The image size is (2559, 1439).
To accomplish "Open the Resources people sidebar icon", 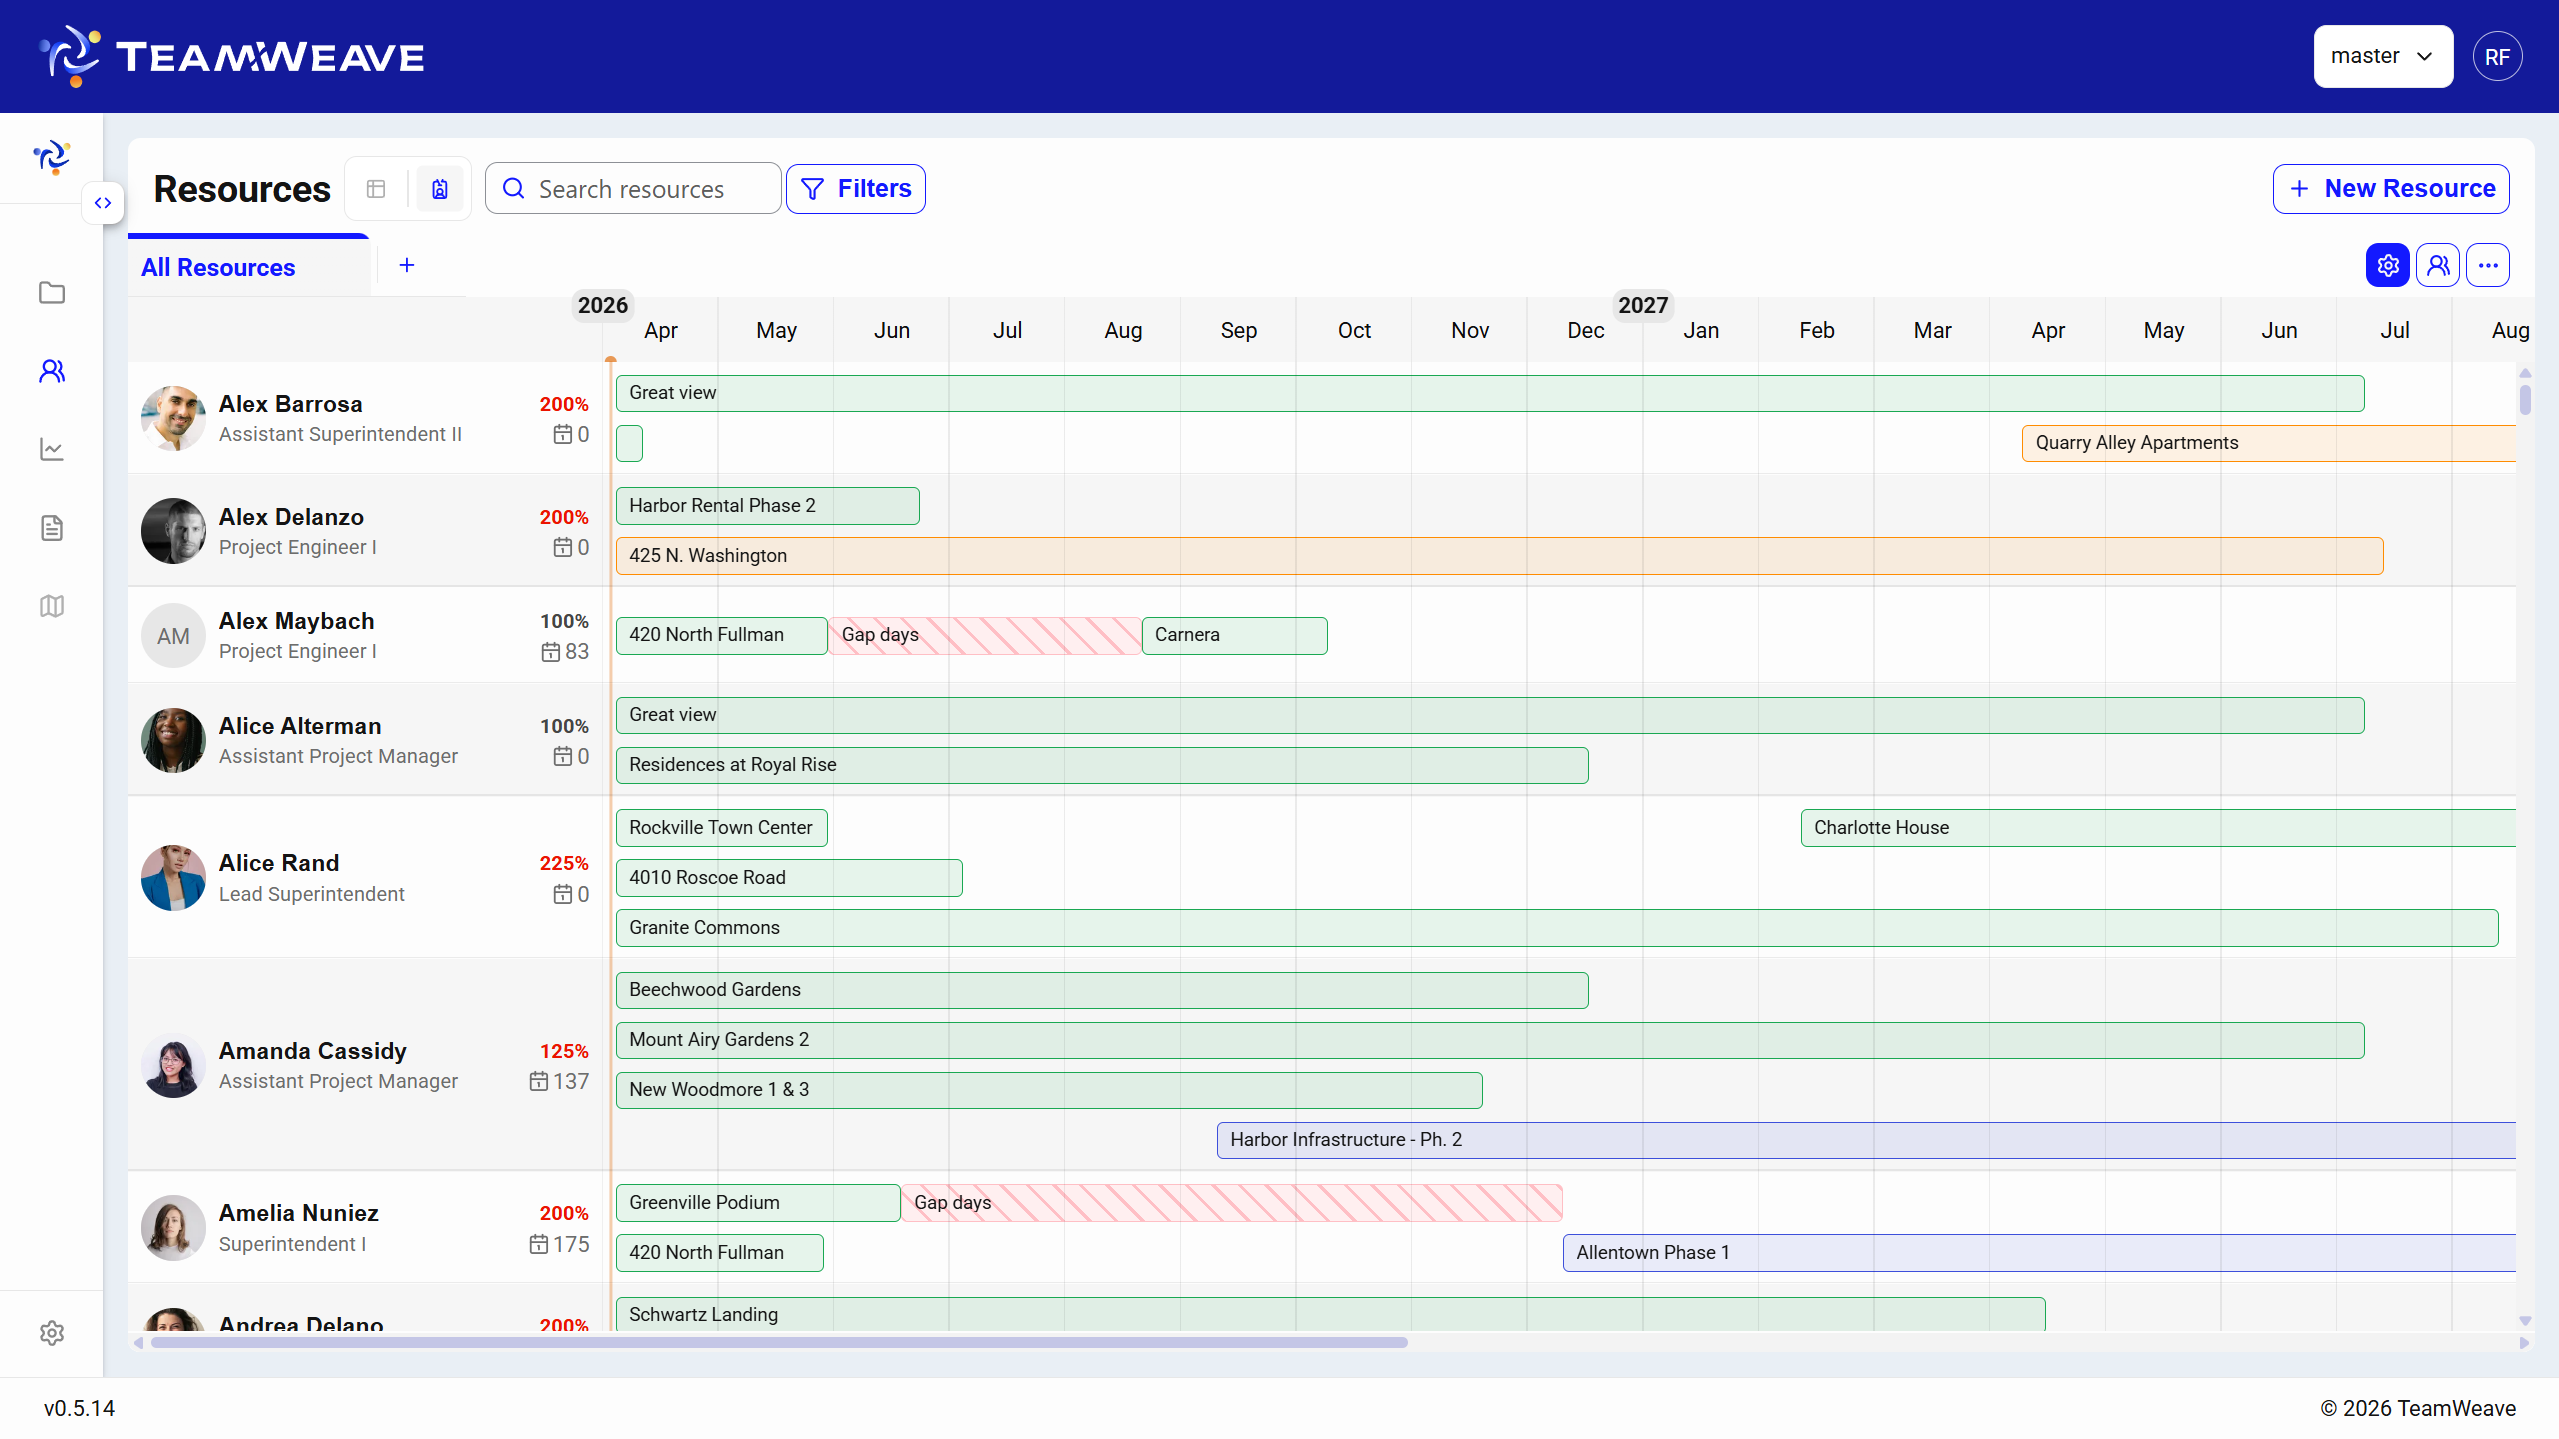I will (x=52, y=371).
